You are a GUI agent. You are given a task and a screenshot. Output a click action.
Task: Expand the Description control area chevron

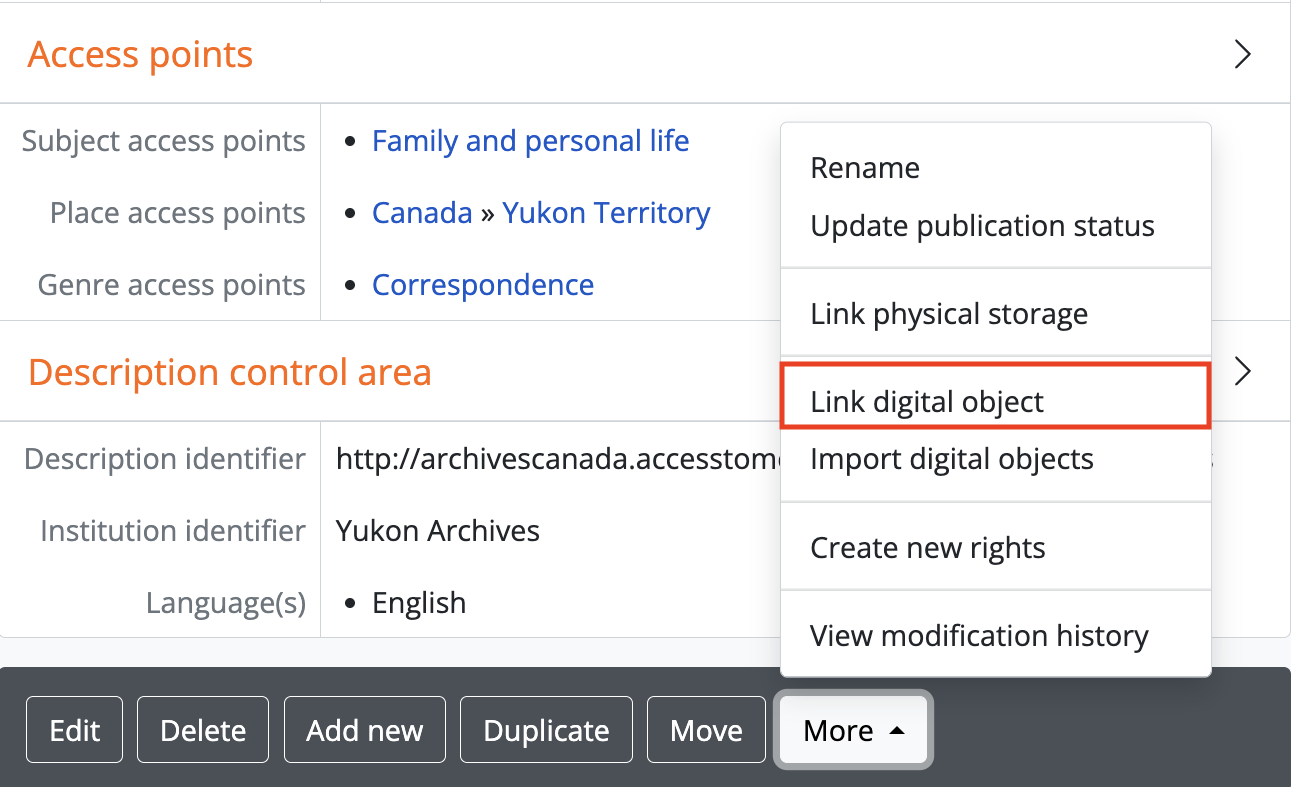tap(1242, 372)
